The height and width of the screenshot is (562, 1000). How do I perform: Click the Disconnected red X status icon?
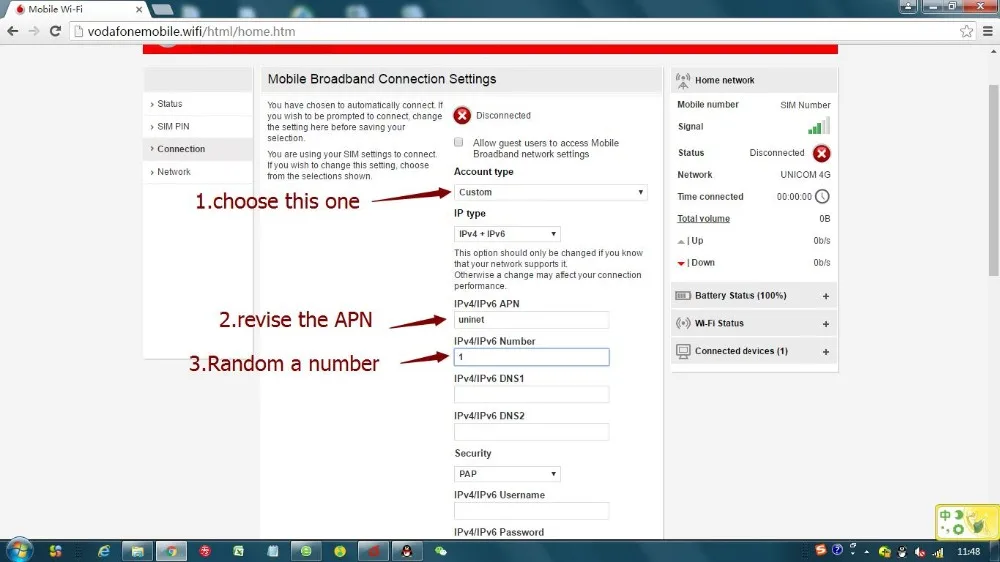pos(462,115)
